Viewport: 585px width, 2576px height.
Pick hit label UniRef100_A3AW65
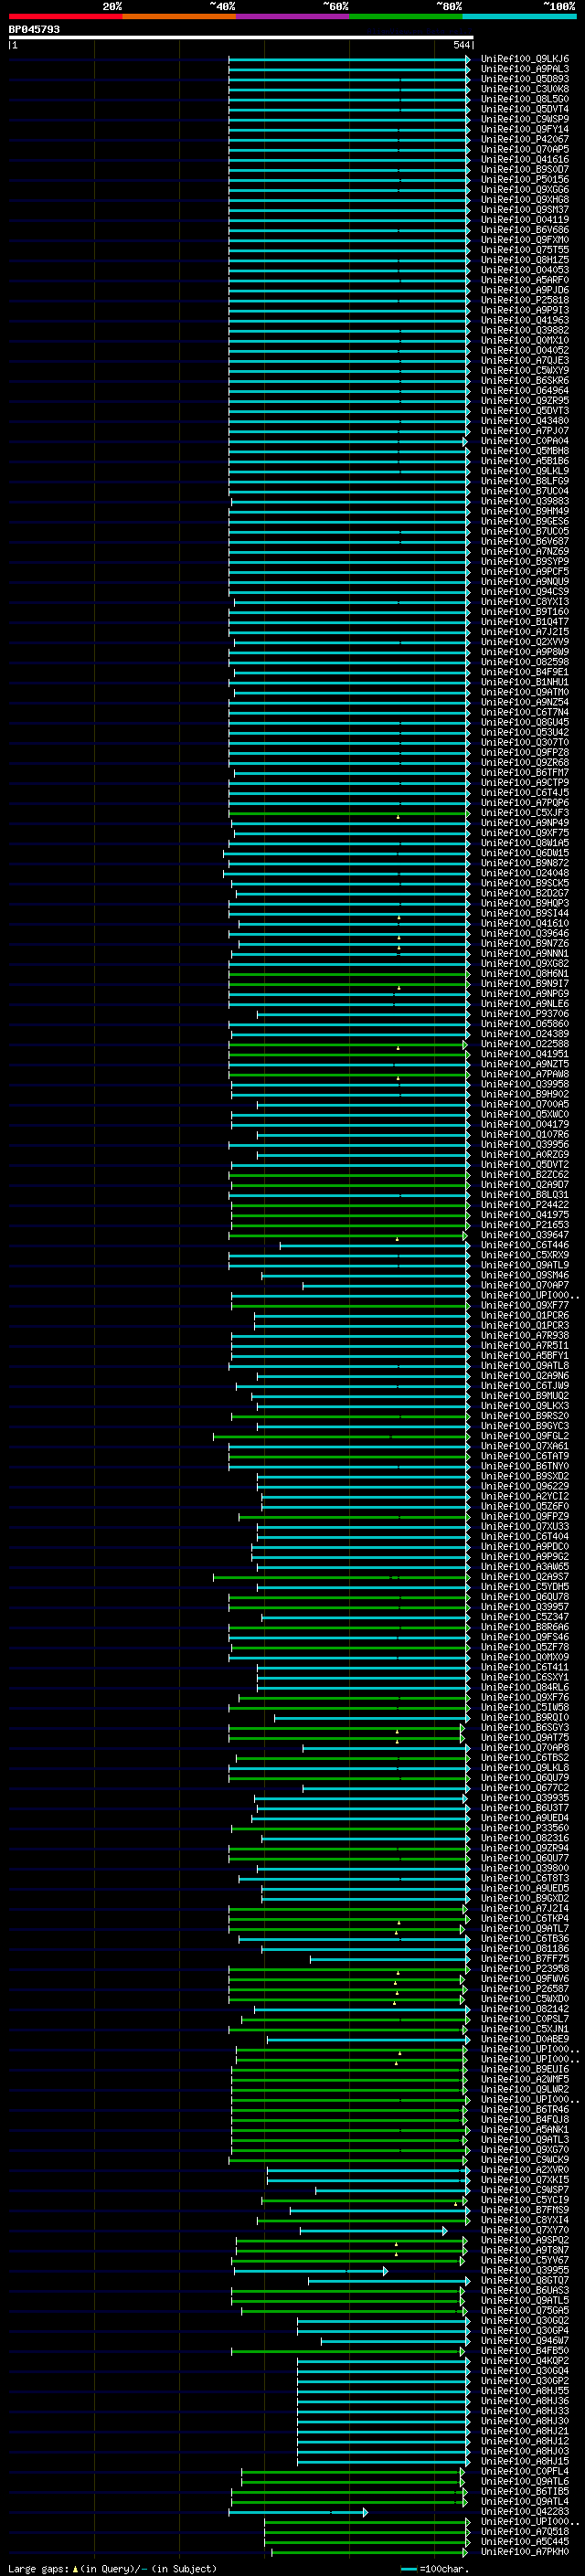[x=525, y=1566]
